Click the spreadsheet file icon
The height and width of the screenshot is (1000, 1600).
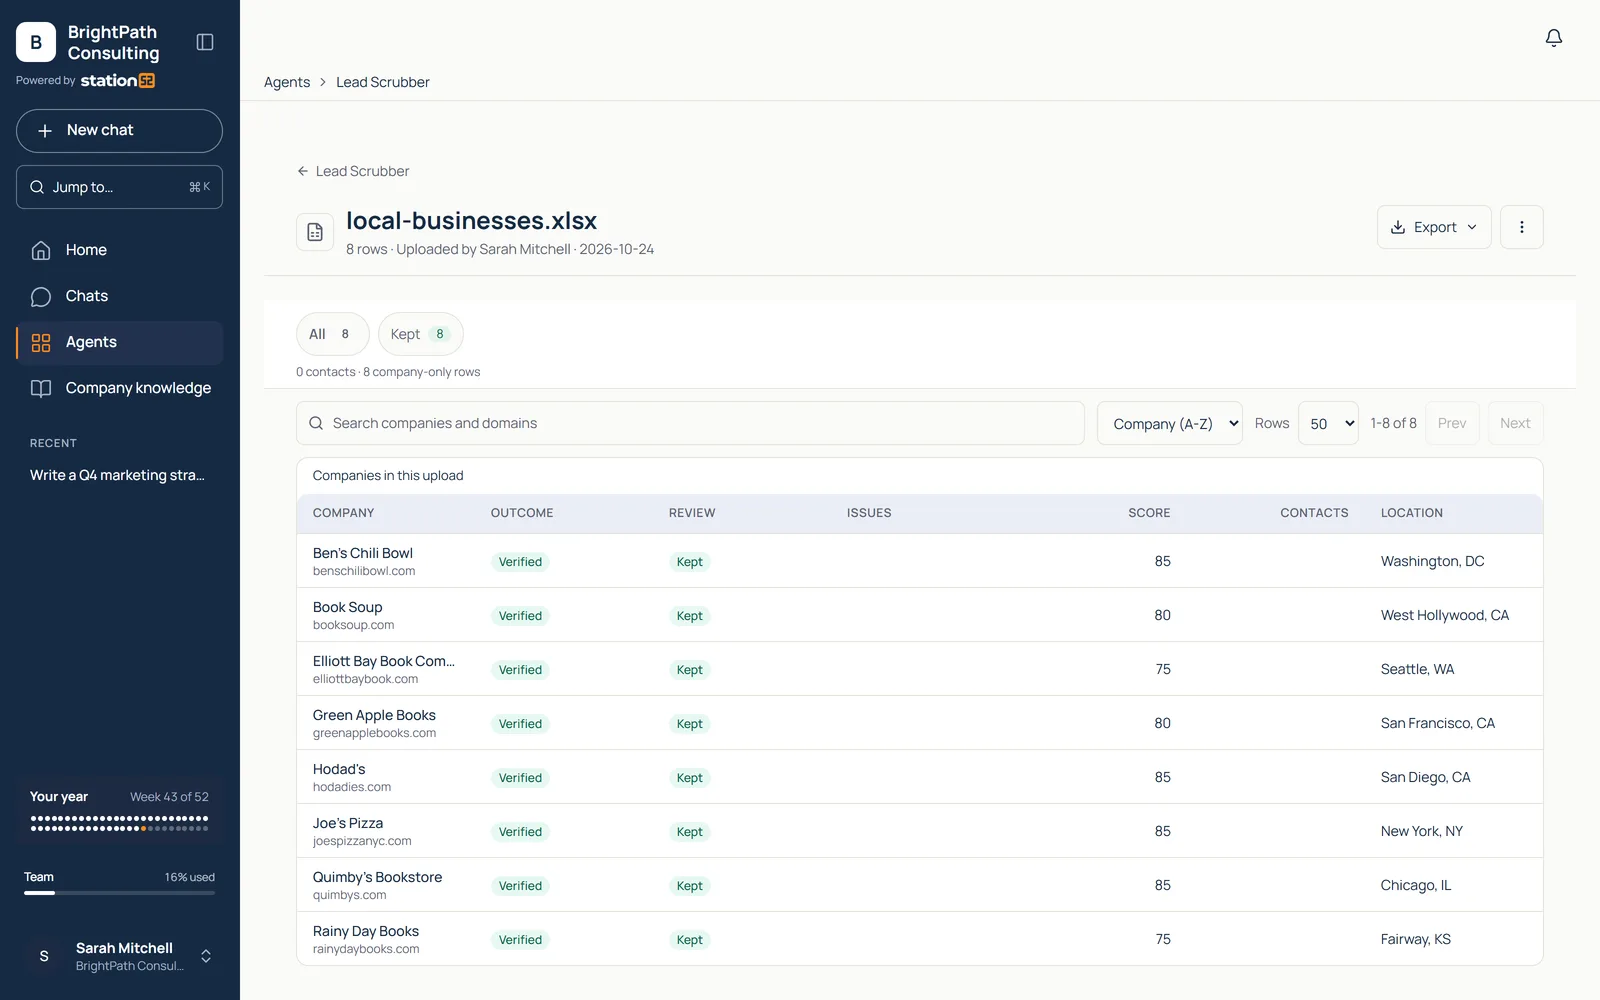tap(315, 232)
